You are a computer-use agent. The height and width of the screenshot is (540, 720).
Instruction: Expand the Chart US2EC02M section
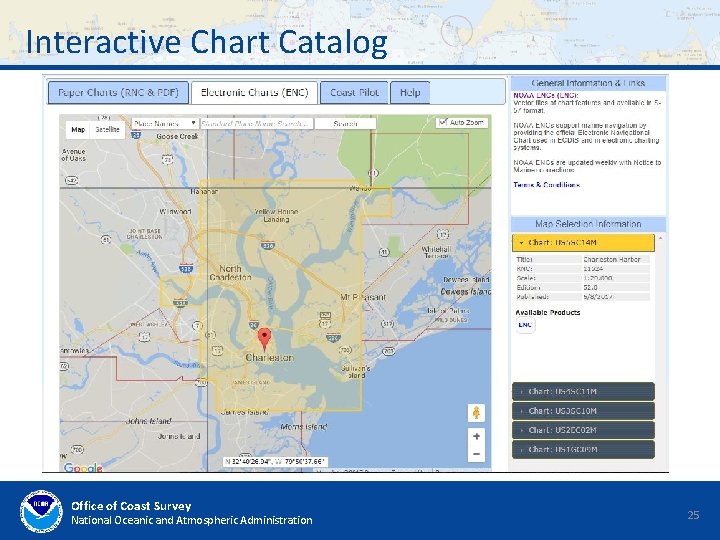pos(583,430)
